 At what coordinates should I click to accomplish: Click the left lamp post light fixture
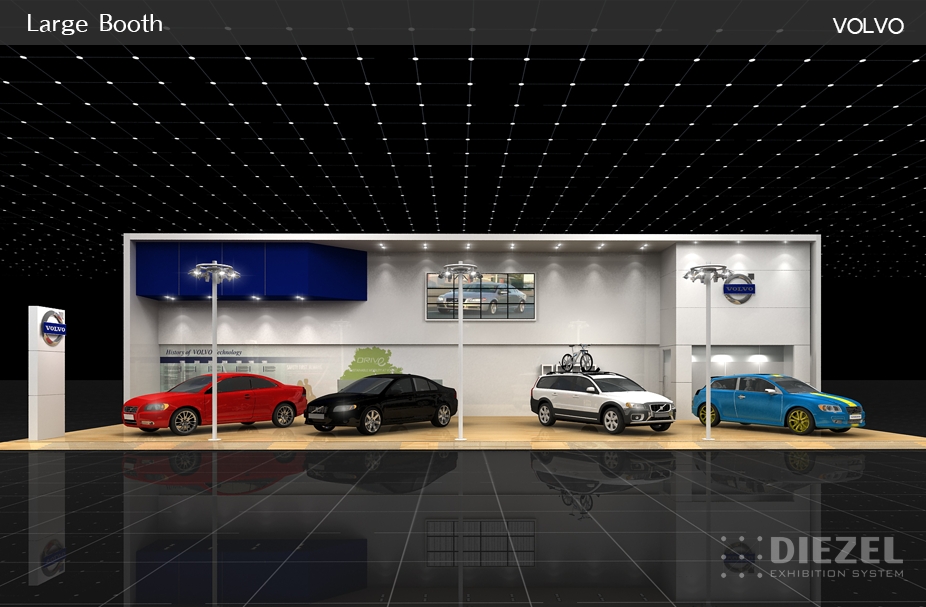[215, 271]
